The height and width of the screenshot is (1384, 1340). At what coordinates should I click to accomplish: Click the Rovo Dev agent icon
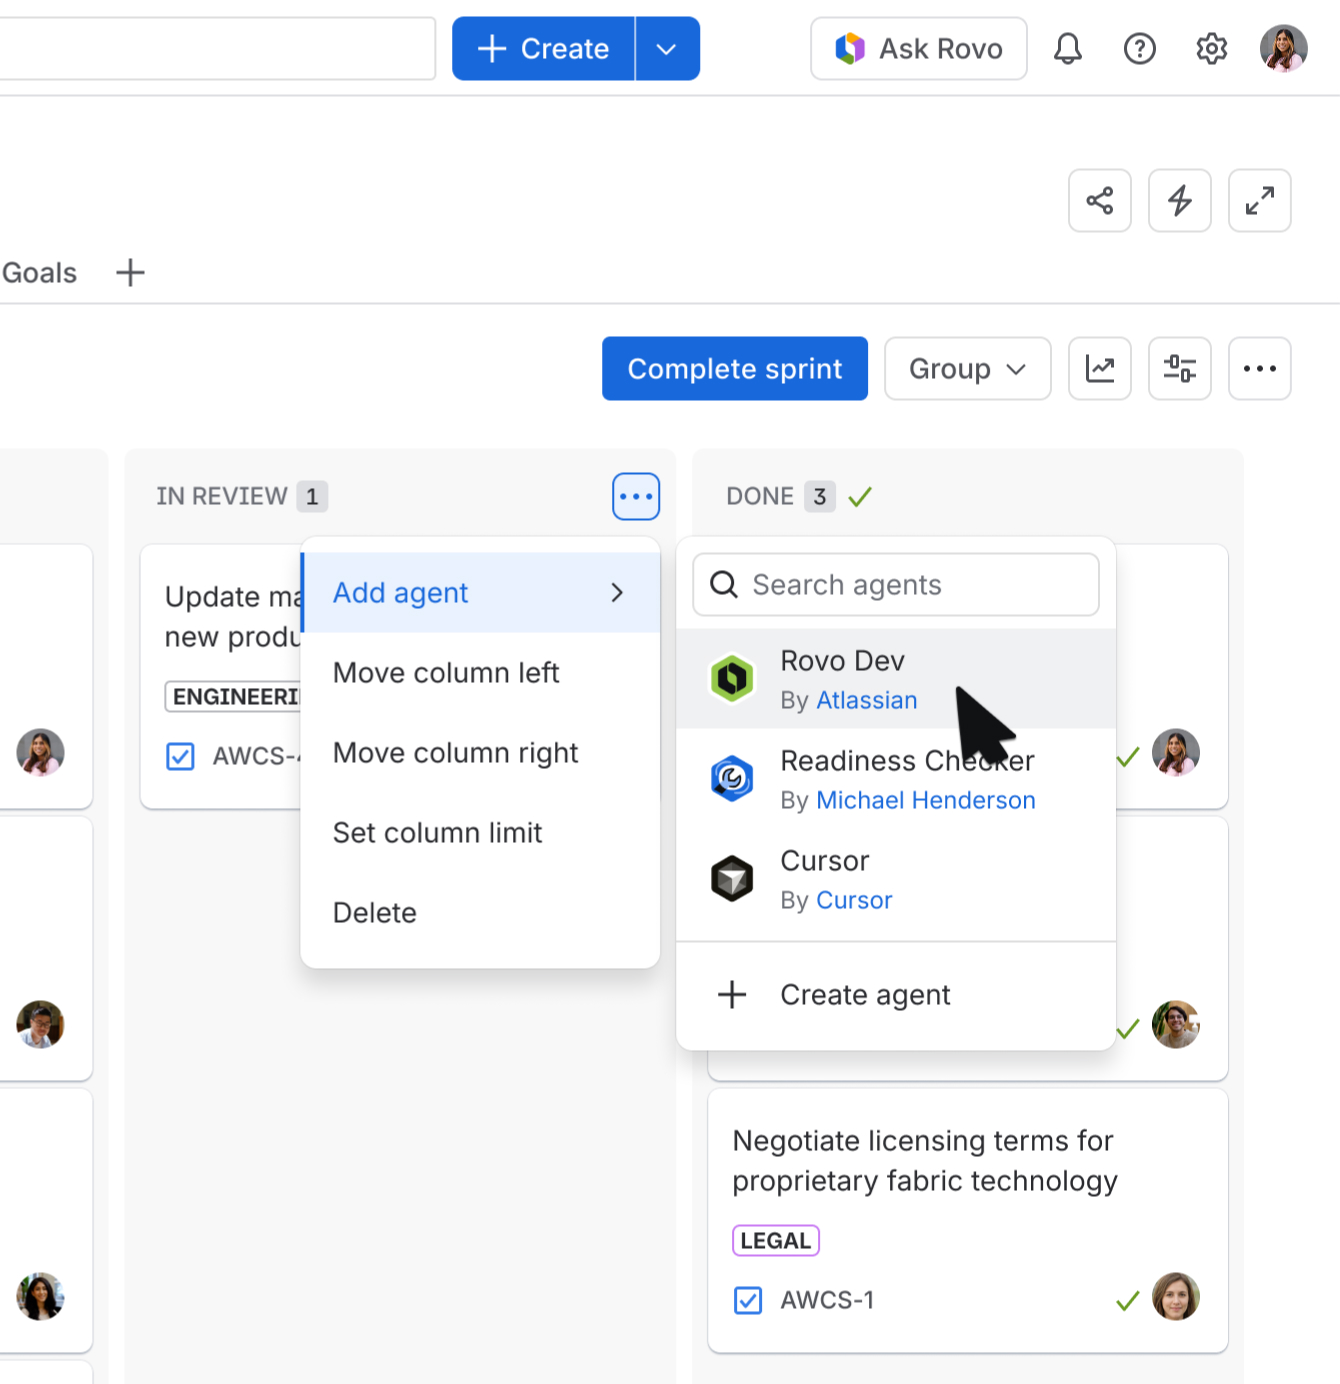click(x=732, y=678)
